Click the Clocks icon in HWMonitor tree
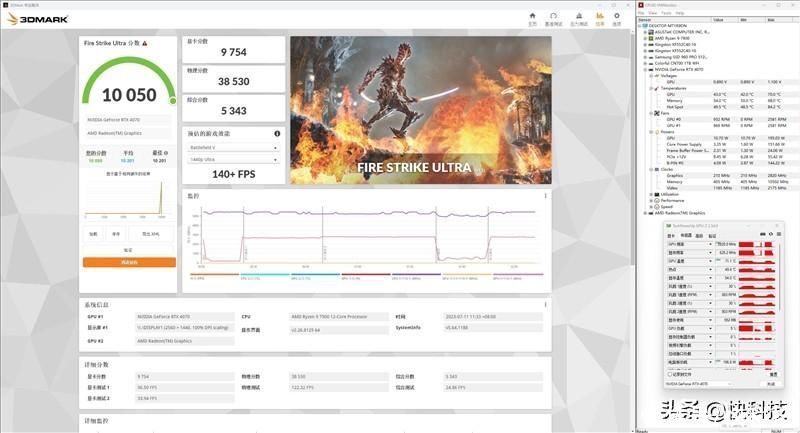 pyautogui.click(x=657, y=169)
